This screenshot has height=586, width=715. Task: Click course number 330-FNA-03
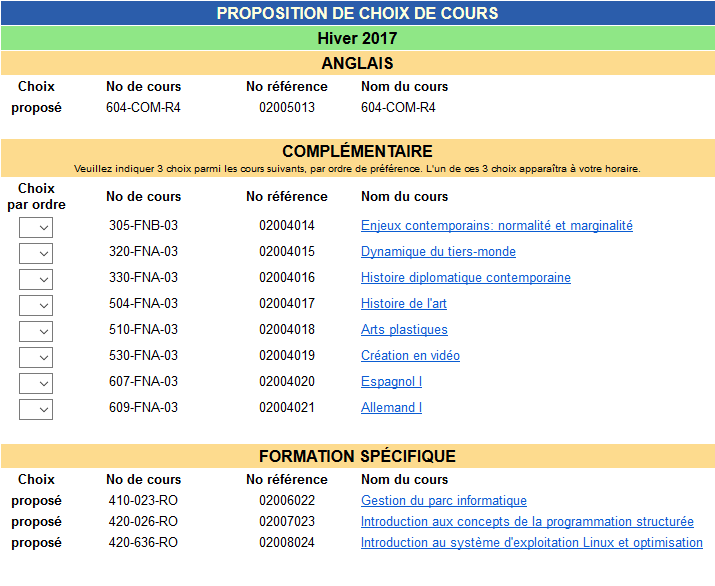click(x=143, y=278)
